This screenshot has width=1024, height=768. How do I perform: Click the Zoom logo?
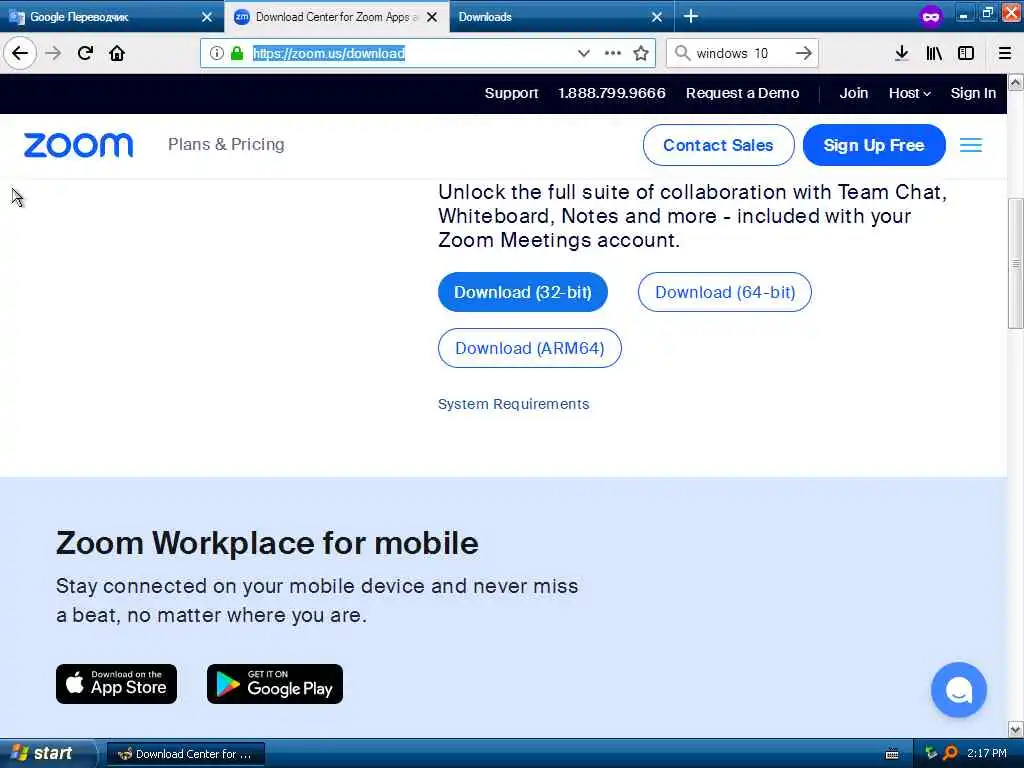click(78, 145)
